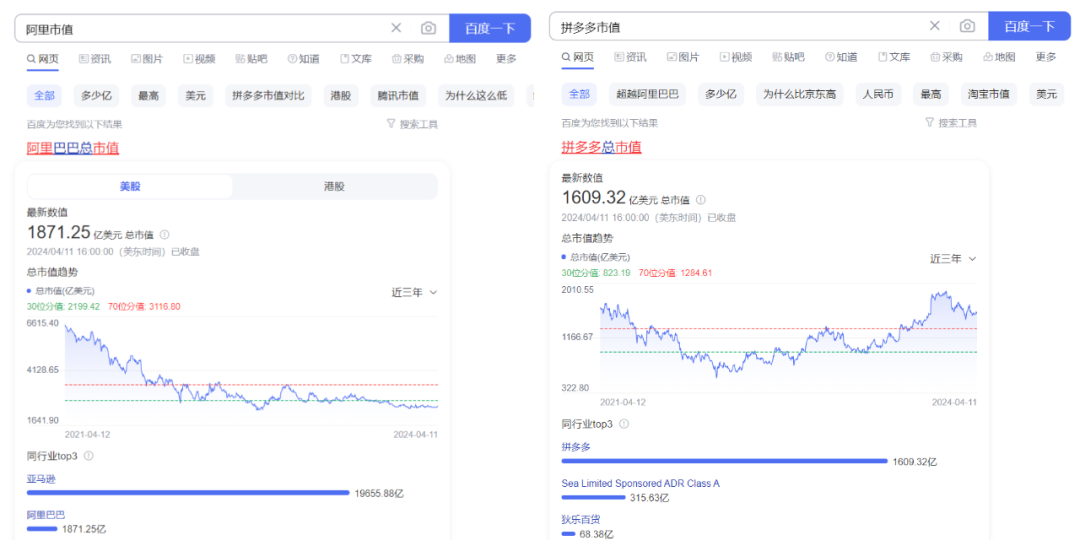
Task: Click 70位分值: 3116.80 label in Alibaba chart
Action: [x=144, y=306]
